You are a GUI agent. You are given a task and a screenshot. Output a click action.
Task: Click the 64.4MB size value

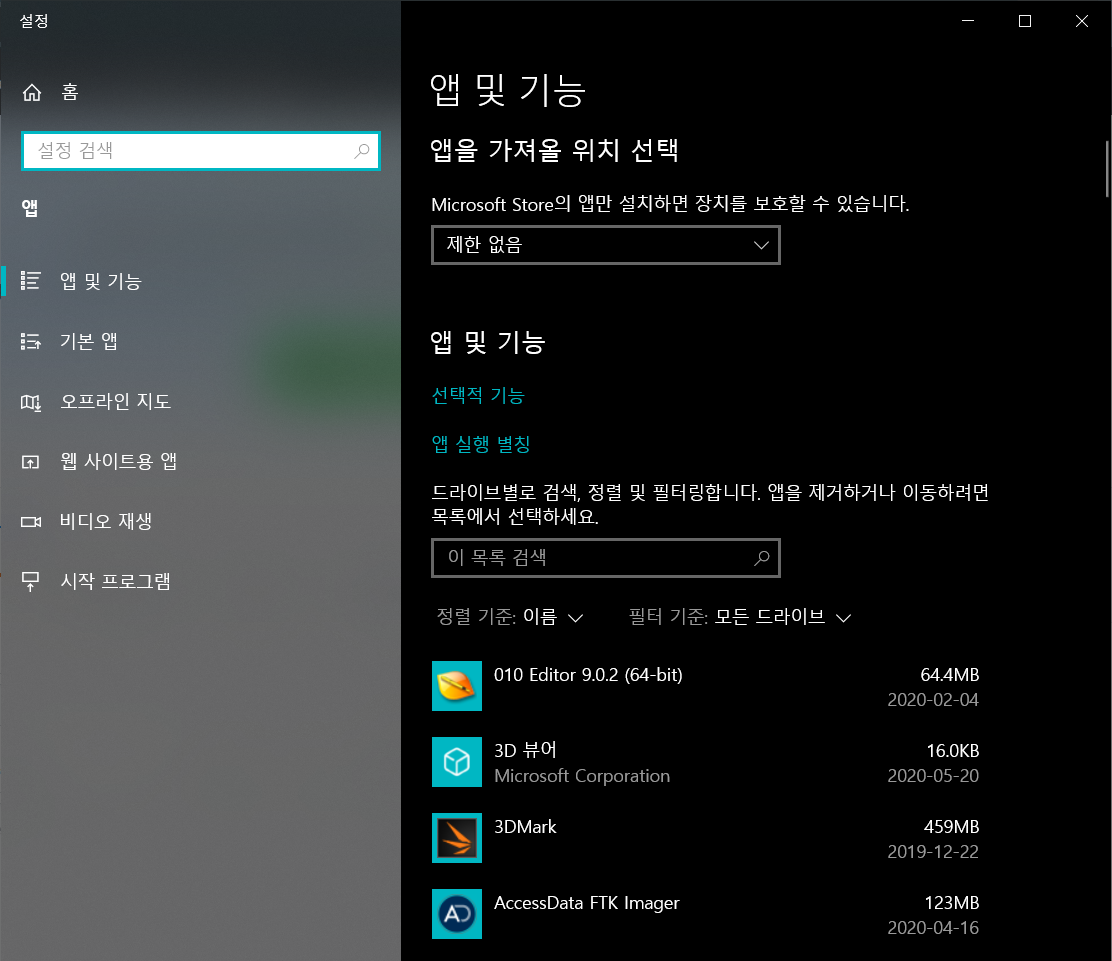point(950,674)
